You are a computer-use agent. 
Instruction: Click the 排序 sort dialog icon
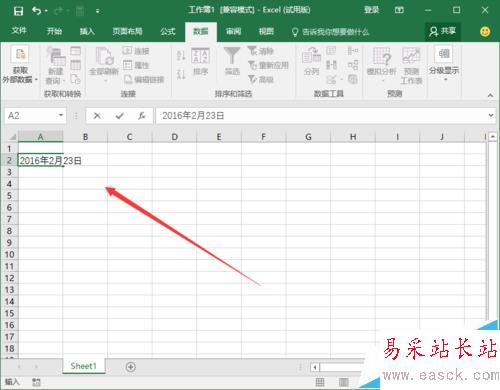(200, 62)
